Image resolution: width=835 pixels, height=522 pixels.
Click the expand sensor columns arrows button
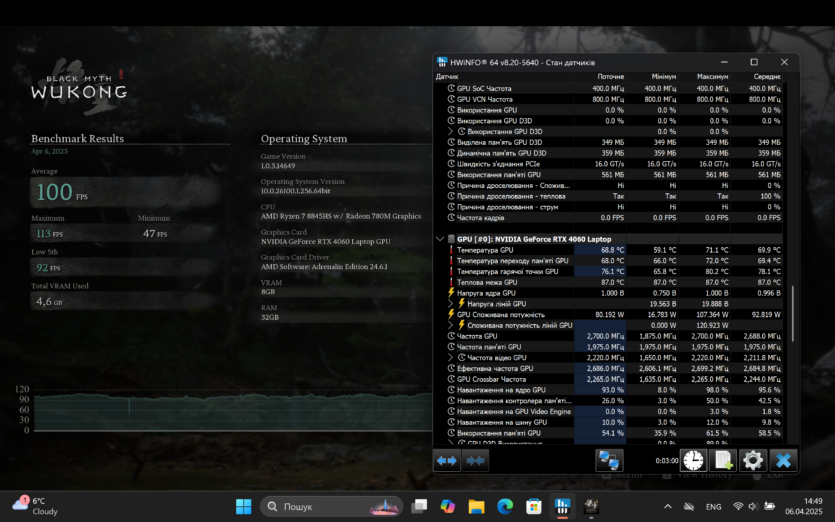[447, 460]
